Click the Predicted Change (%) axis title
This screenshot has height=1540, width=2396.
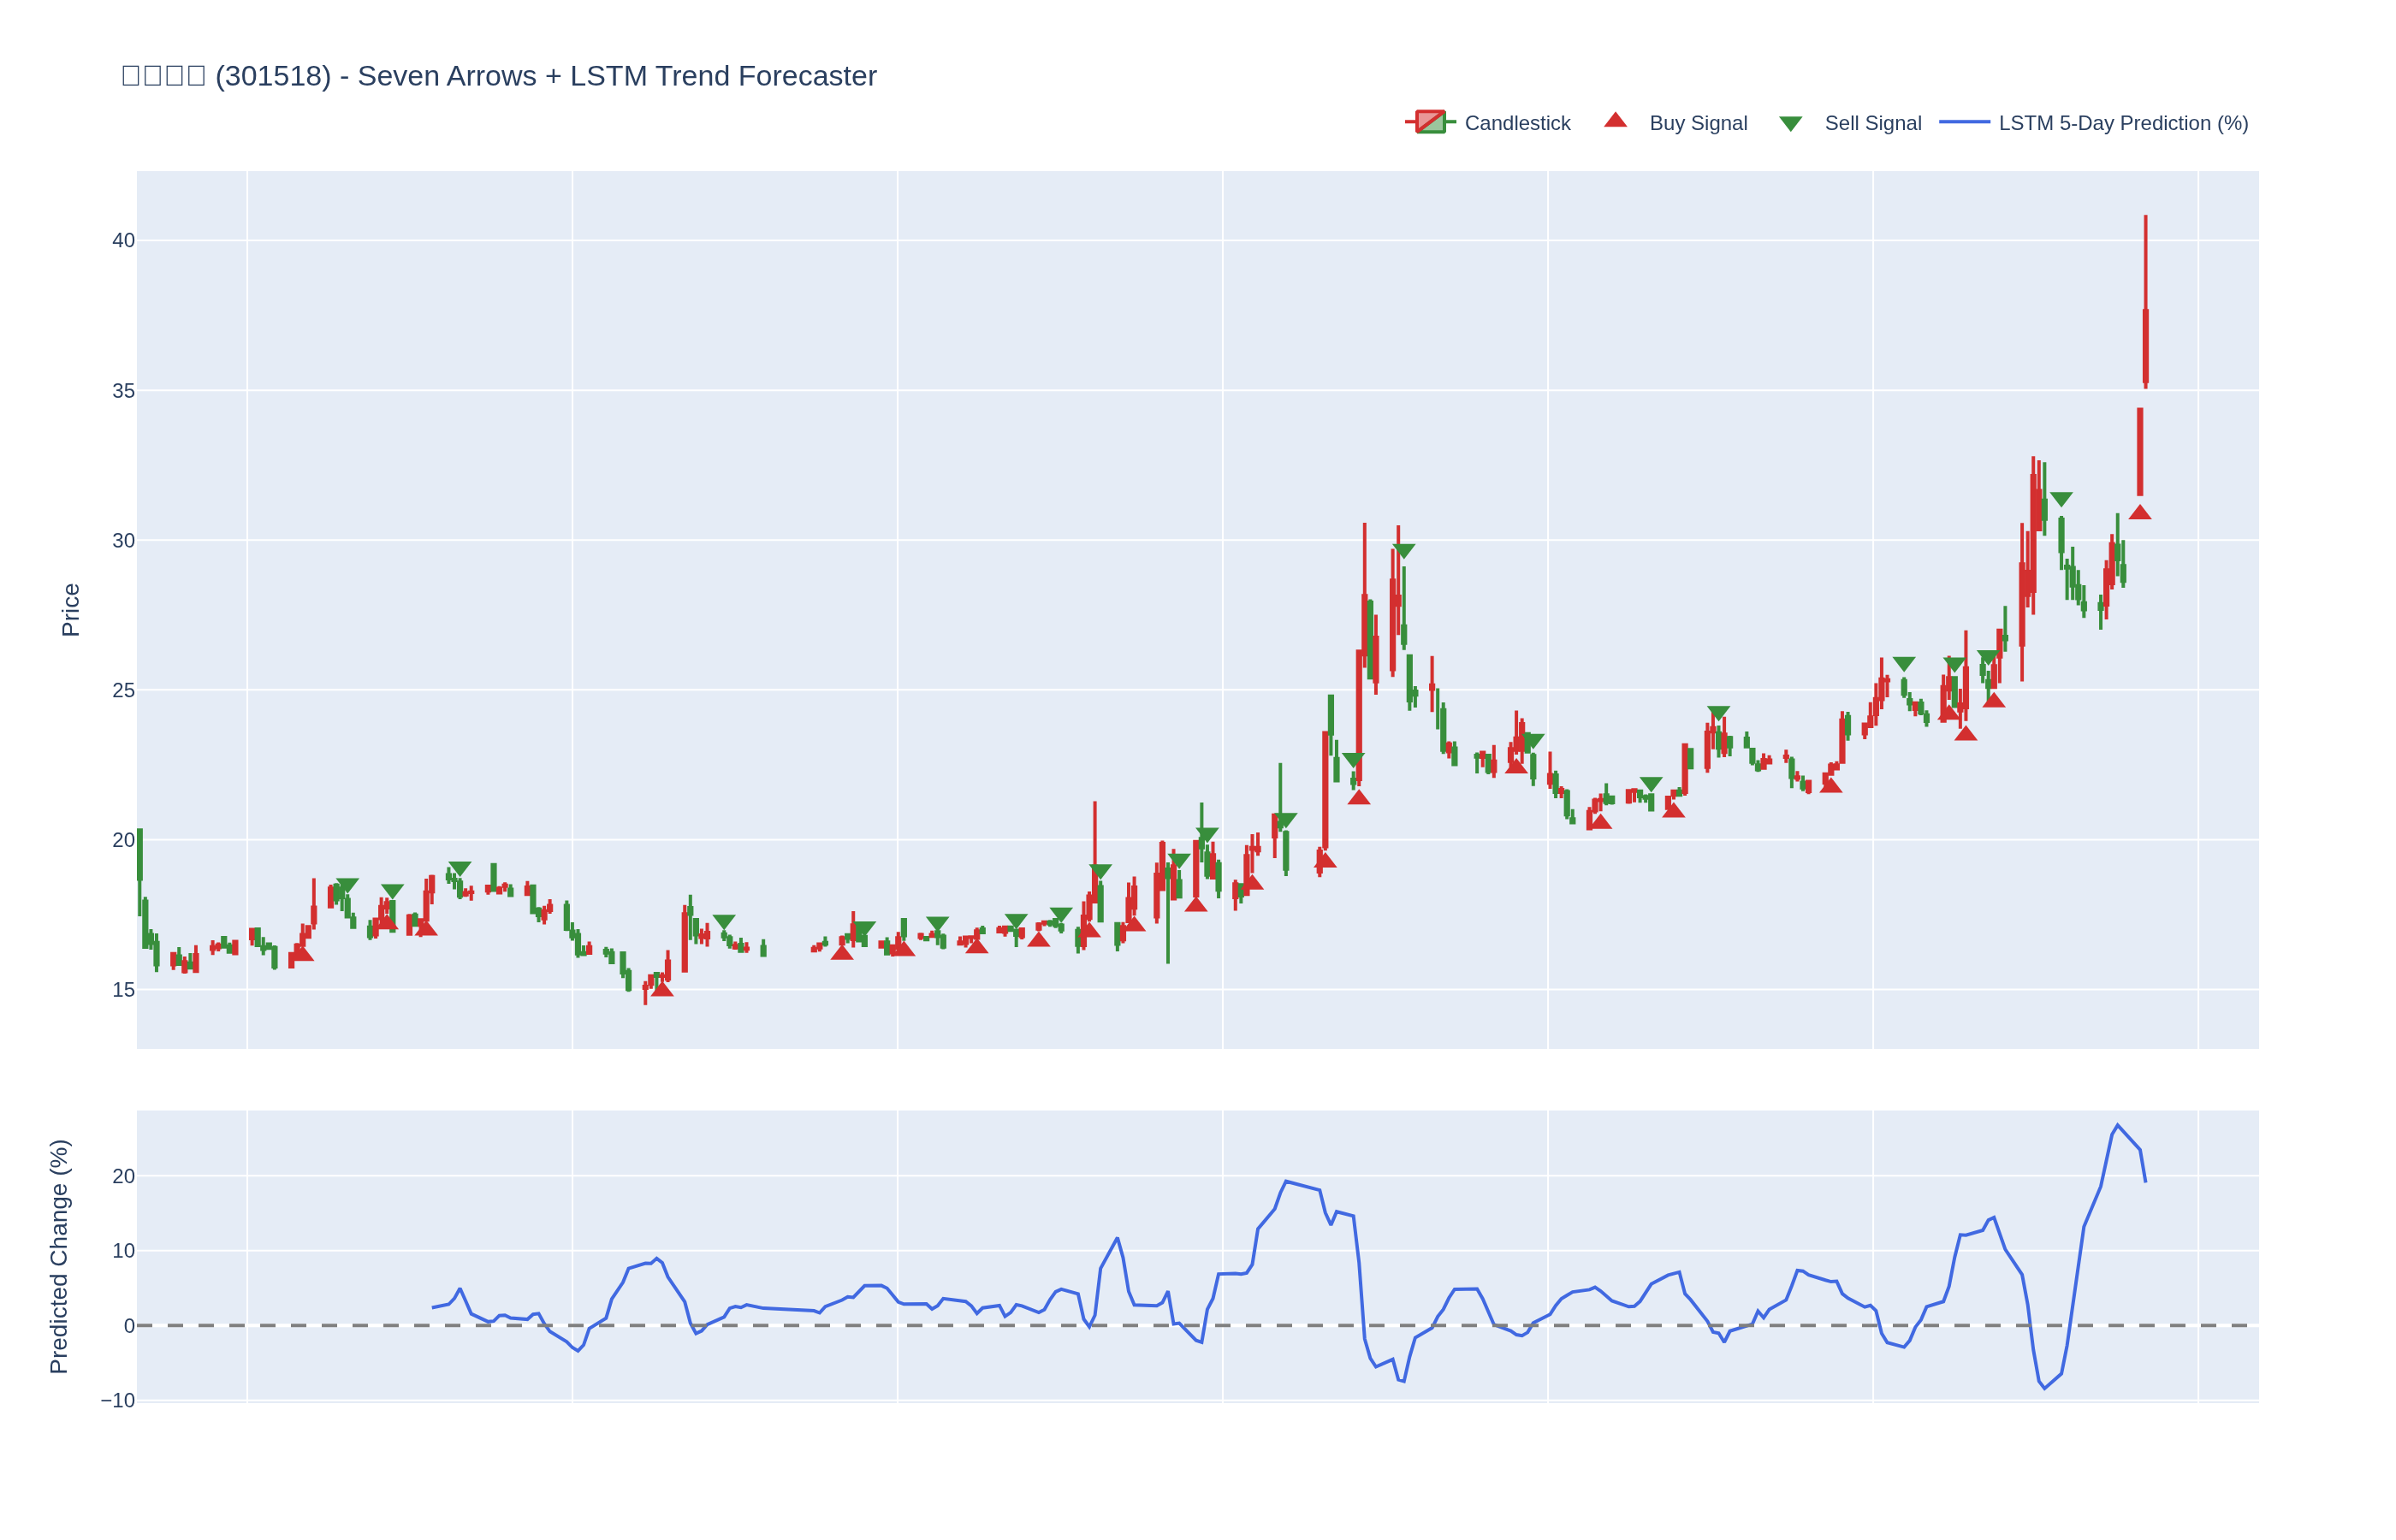tap(59, 1256)
